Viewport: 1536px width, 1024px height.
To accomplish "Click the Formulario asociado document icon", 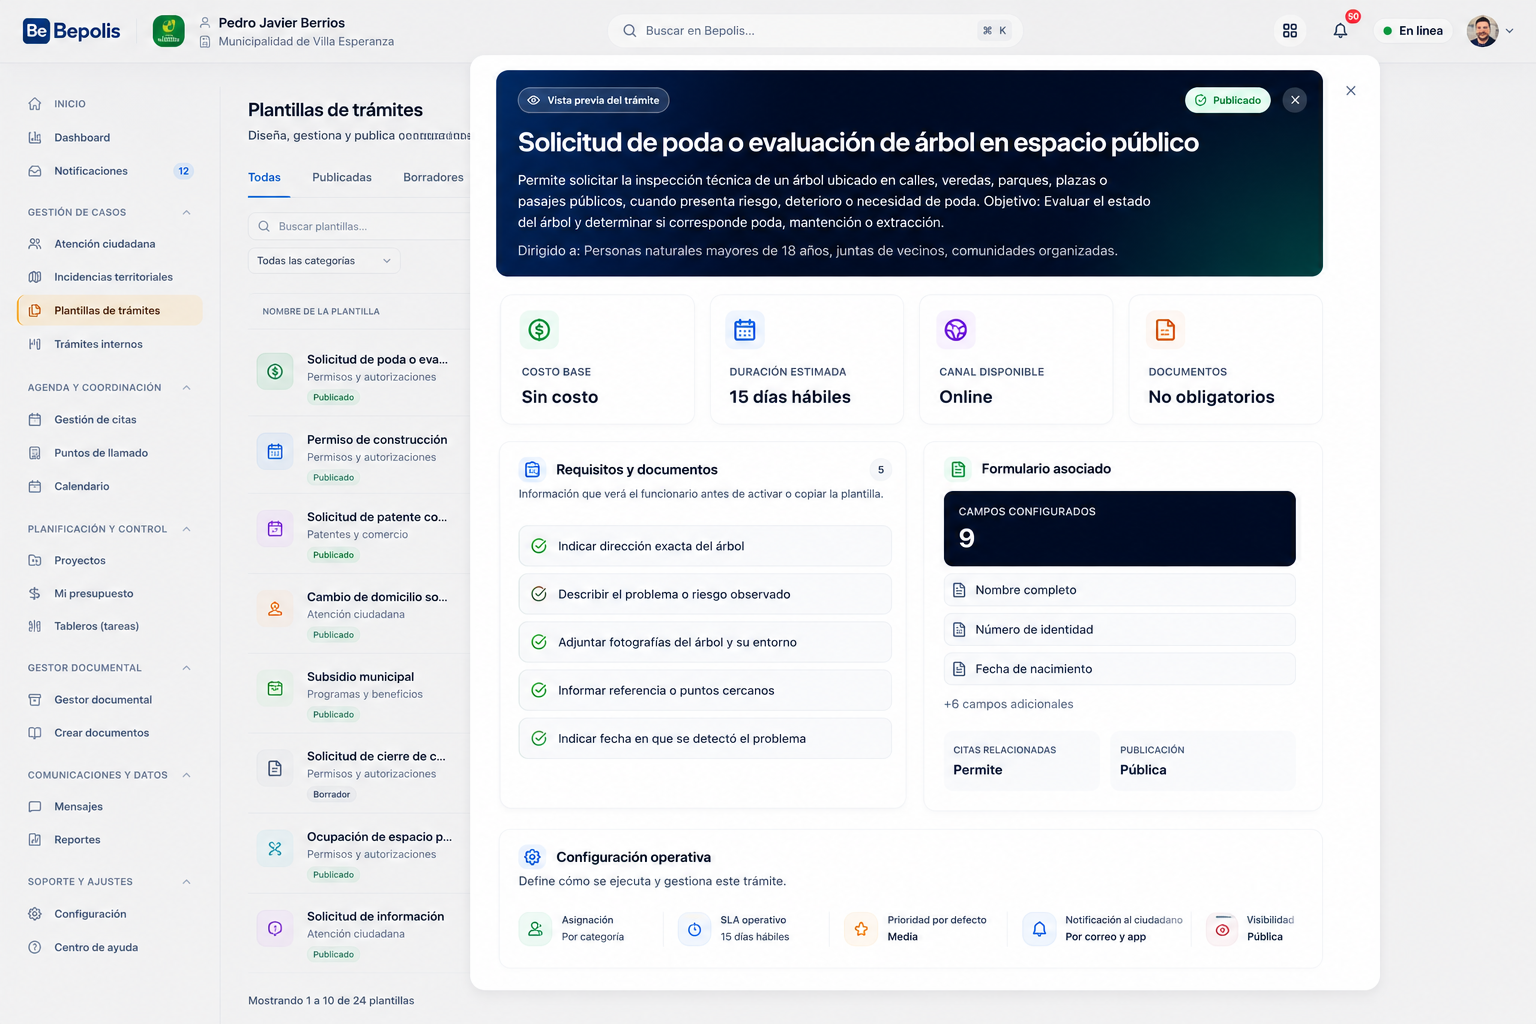I will (x=958, y=469).
